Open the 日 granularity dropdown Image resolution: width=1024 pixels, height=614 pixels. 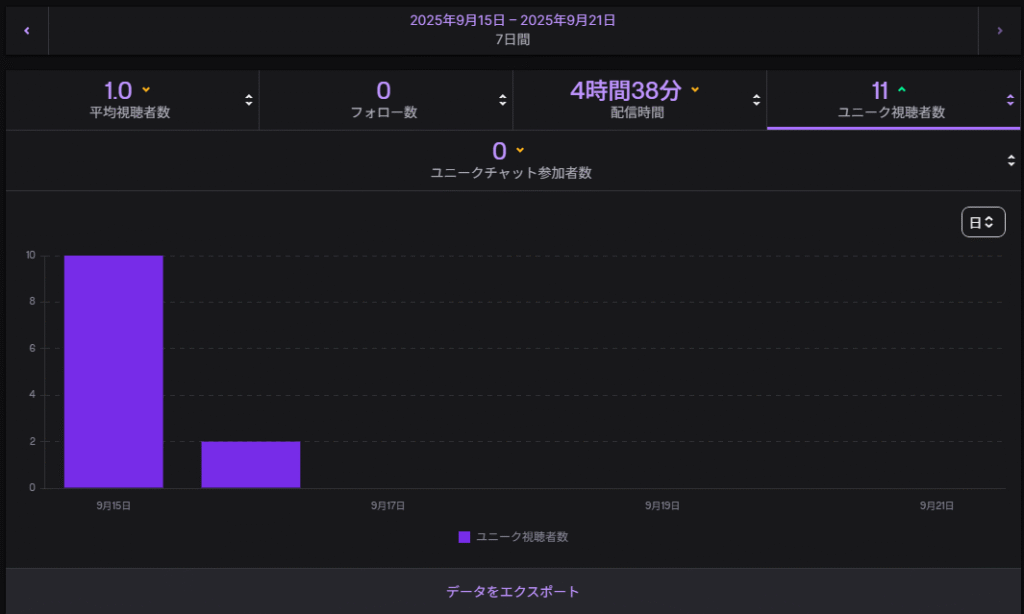tap(982, 222)
